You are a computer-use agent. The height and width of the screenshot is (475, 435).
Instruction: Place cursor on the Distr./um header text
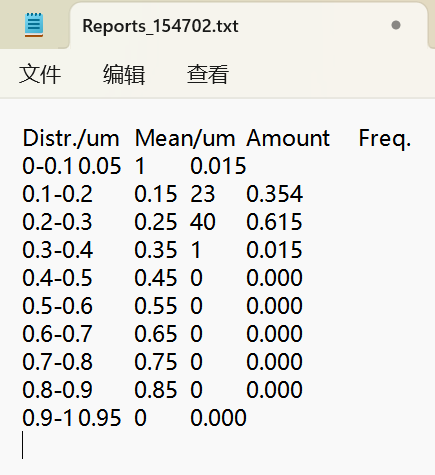(71, 138)
